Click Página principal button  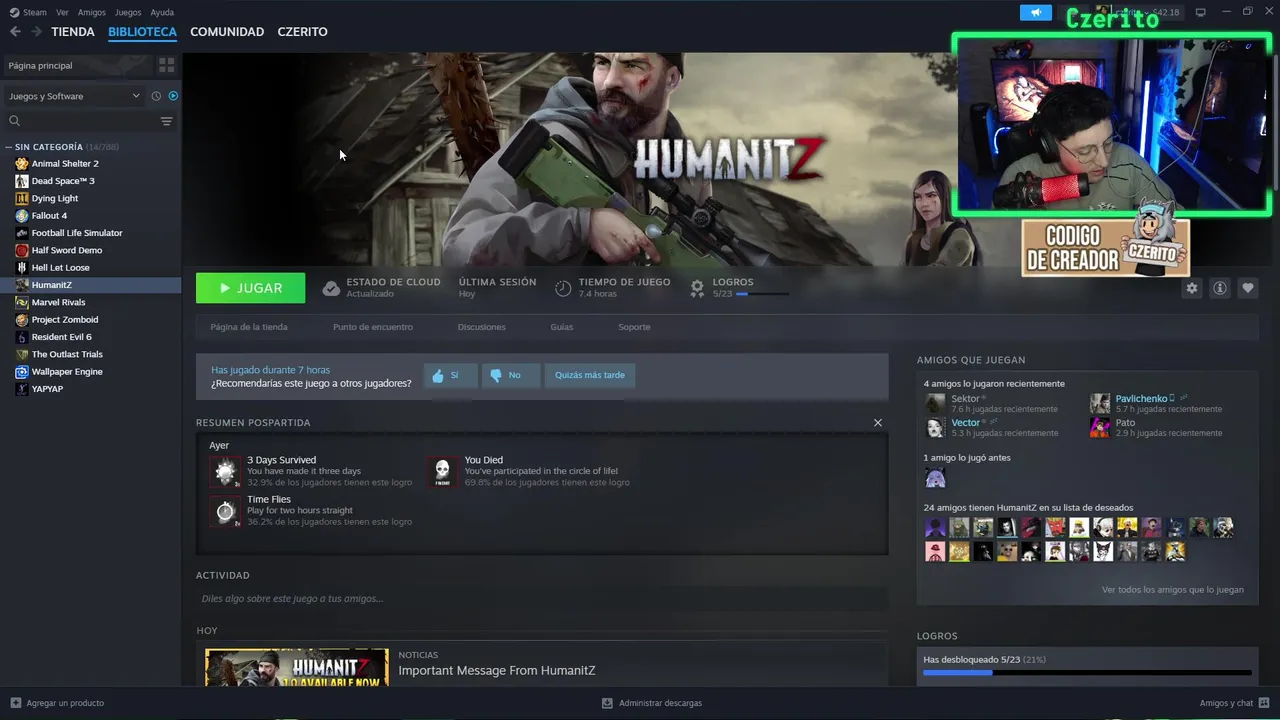tap(78, 65)
